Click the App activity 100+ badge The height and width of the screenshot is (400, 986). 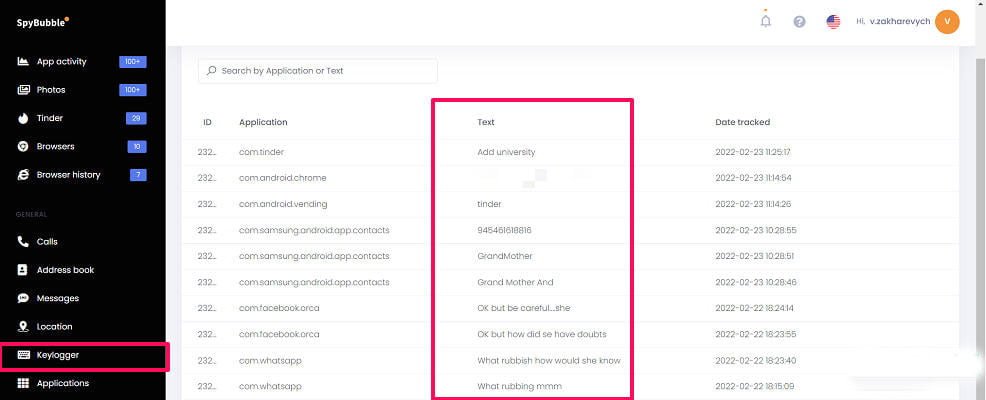[x=133, y=62]
